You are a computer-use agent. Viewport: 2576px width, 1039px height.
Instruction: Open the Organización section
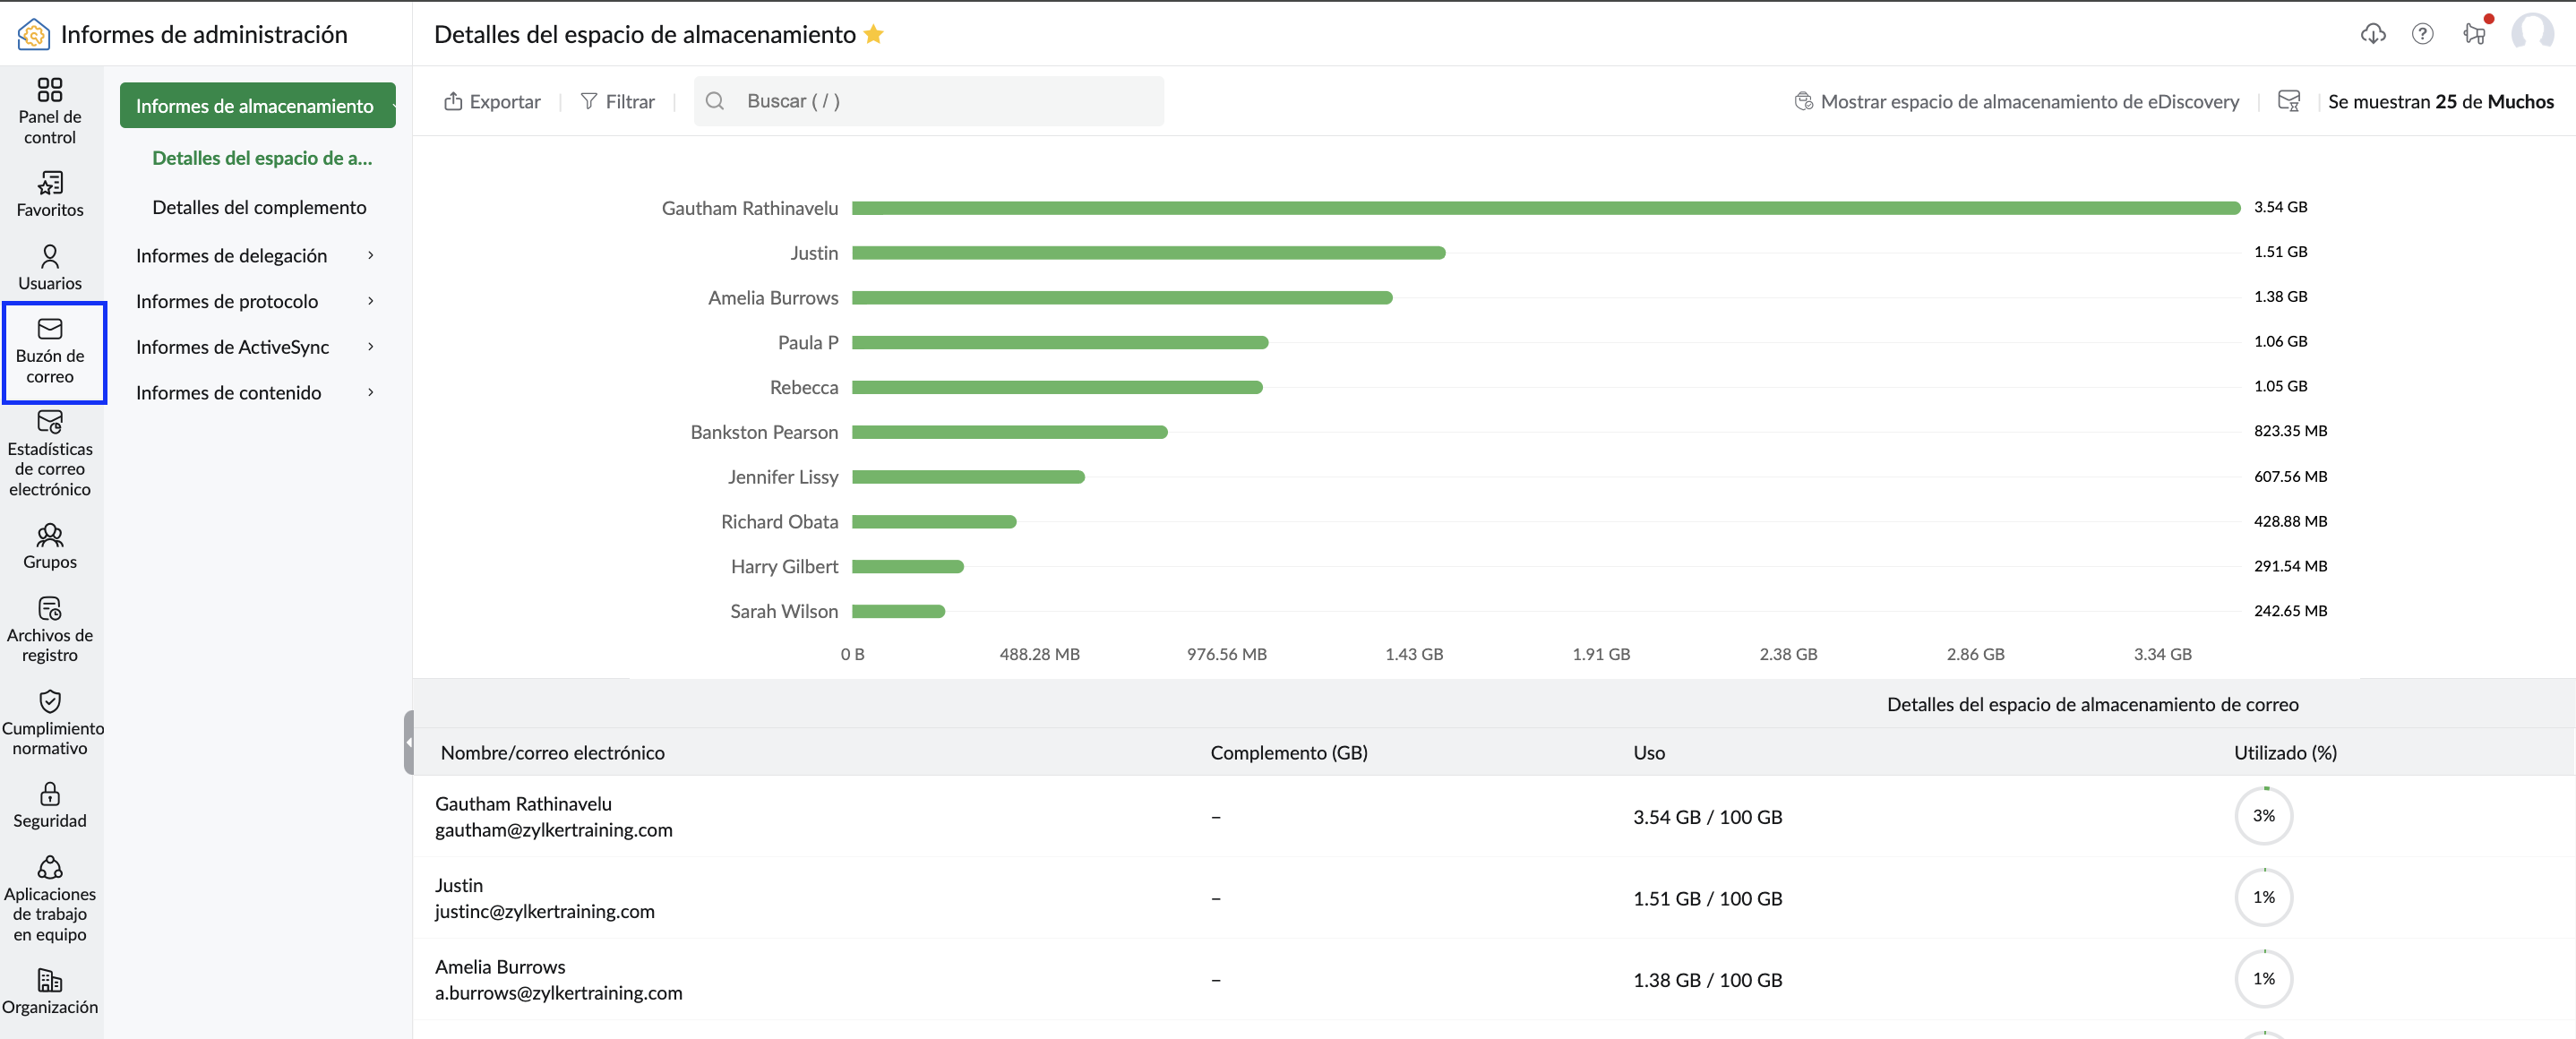point(50,991)
